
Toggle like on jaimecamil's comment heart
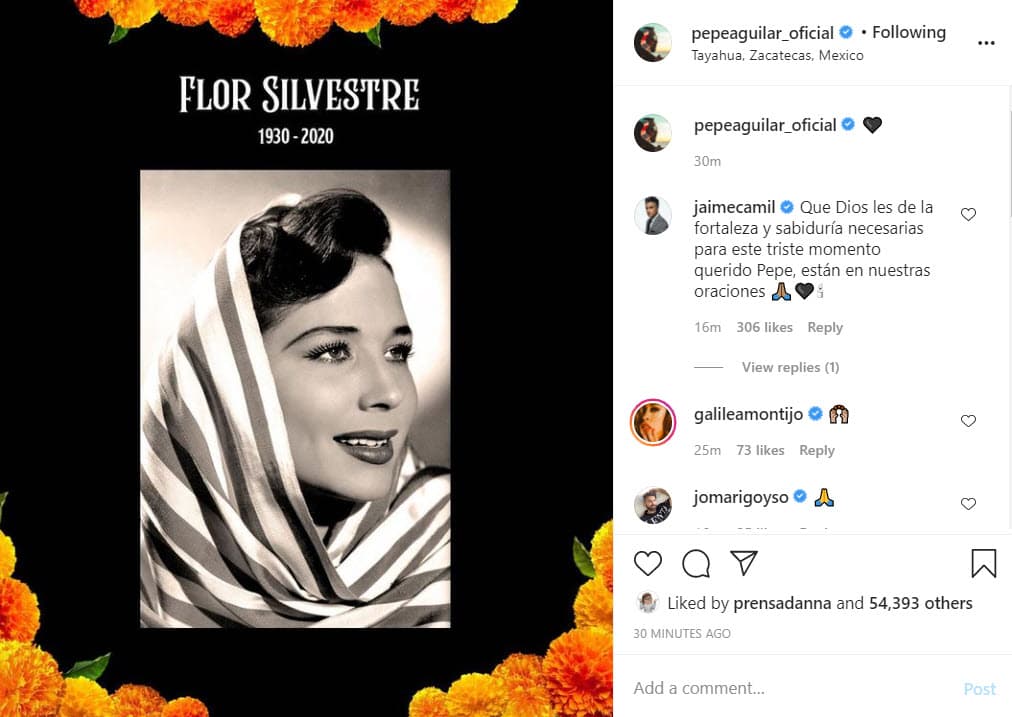967,213
